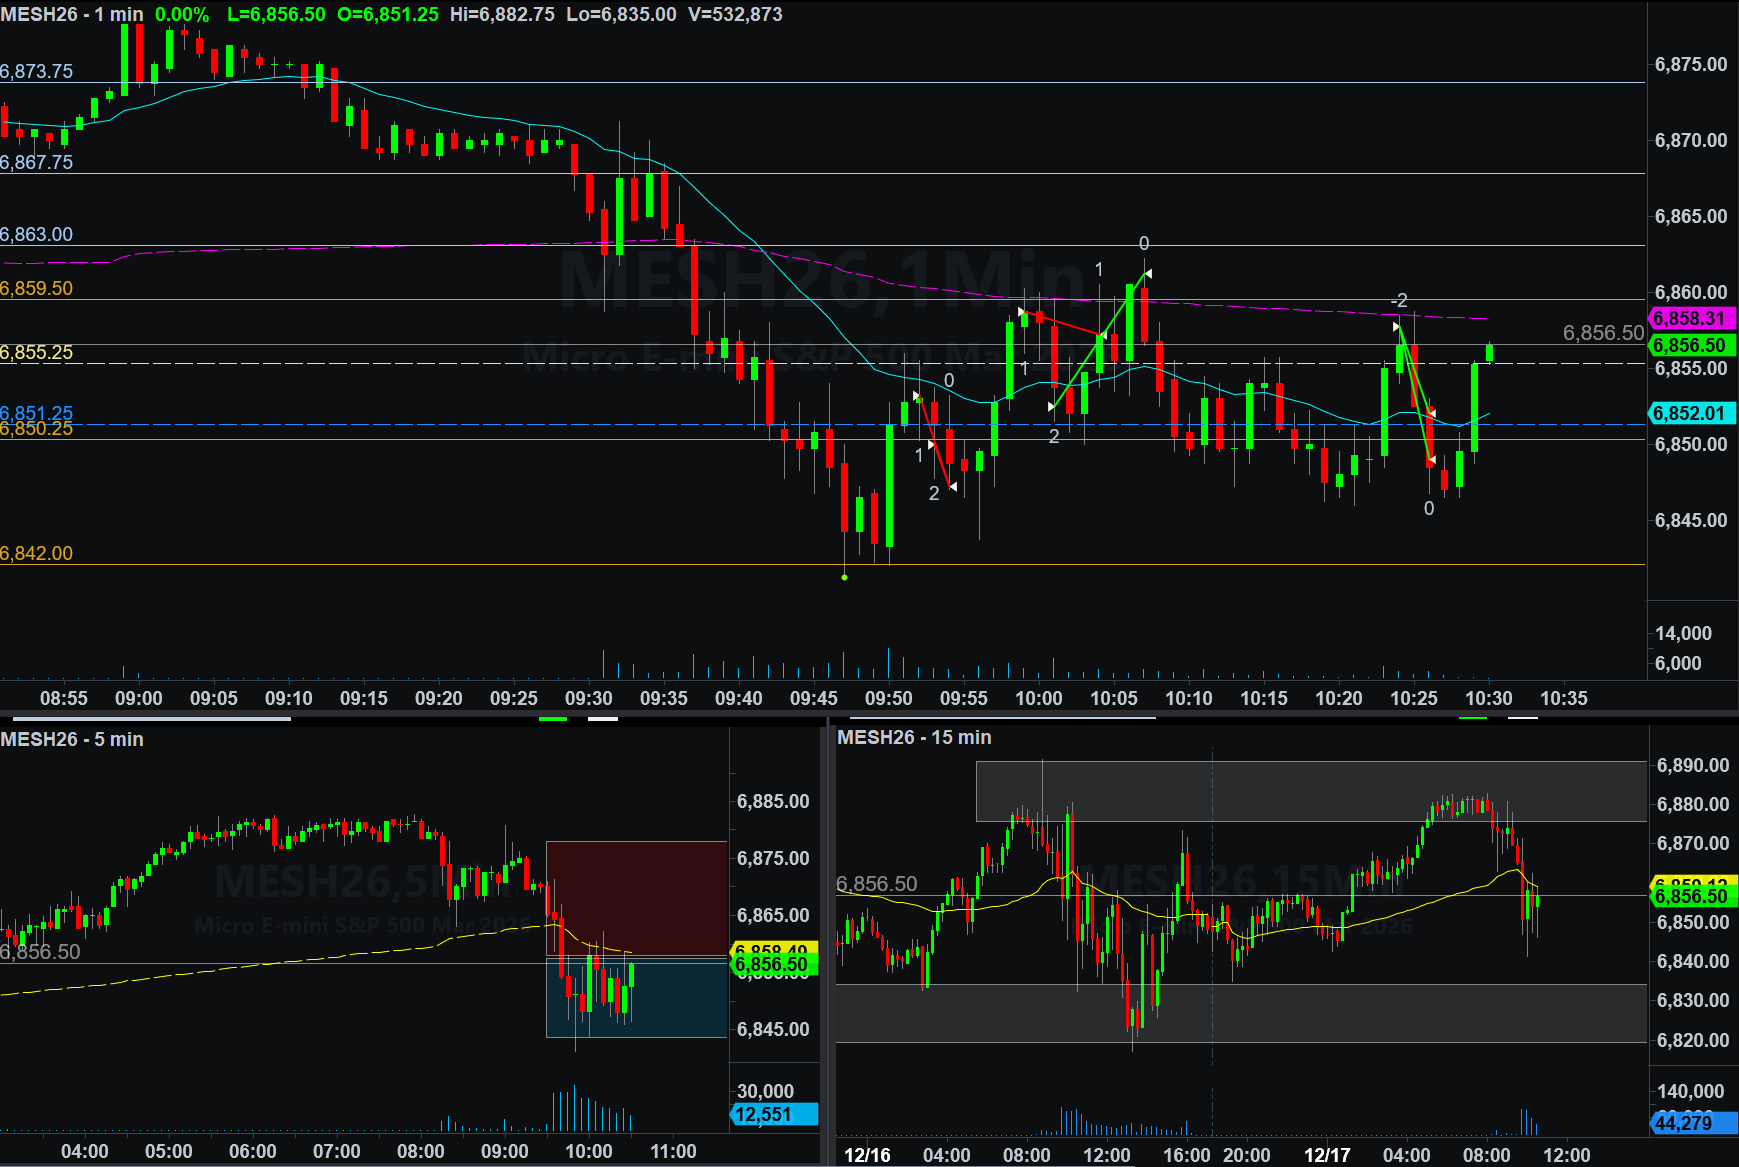1739x1167 pixels.
Task: Select the MESH26 - 15 min chart title
Action: 914,737
